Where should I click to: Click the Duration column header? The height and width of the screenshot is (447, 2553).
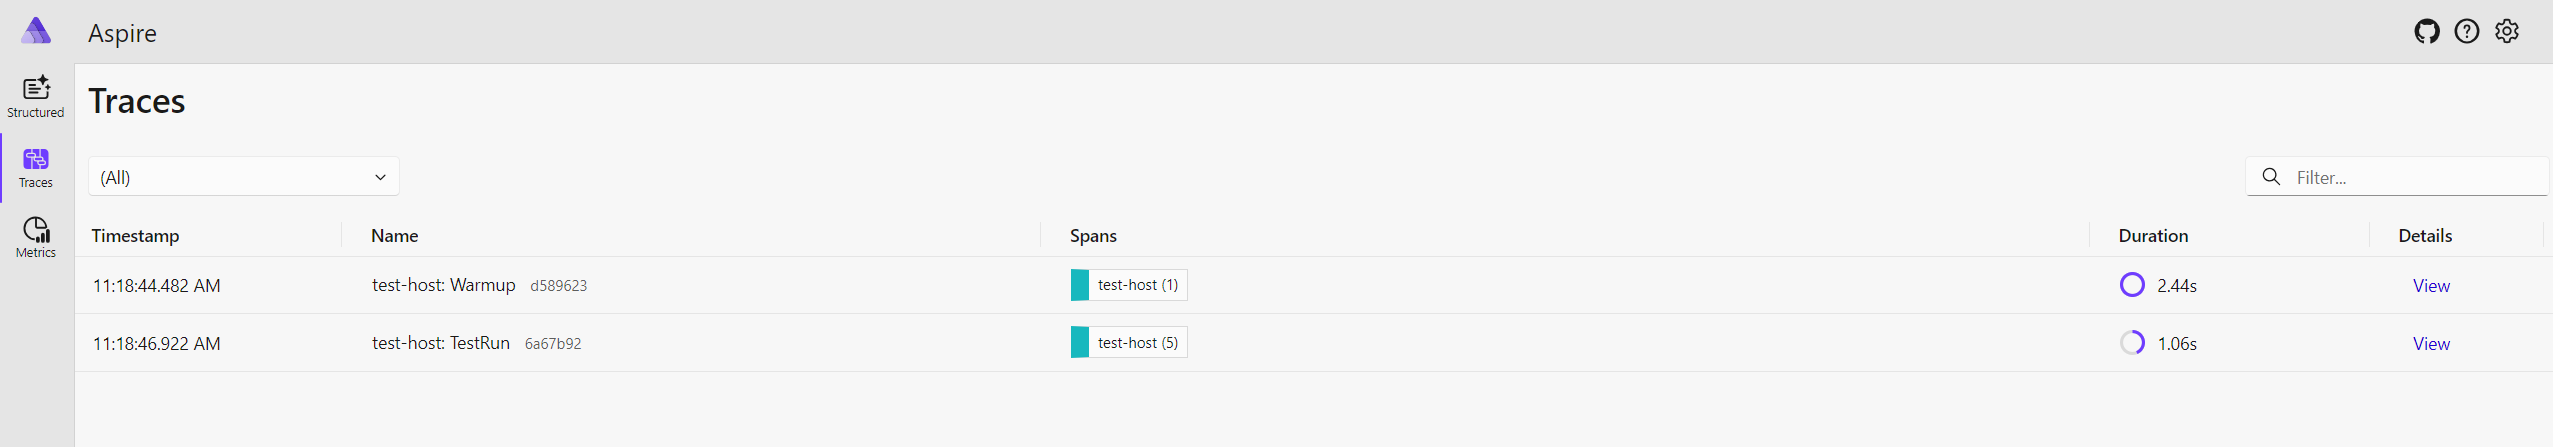coord(2153,236)
